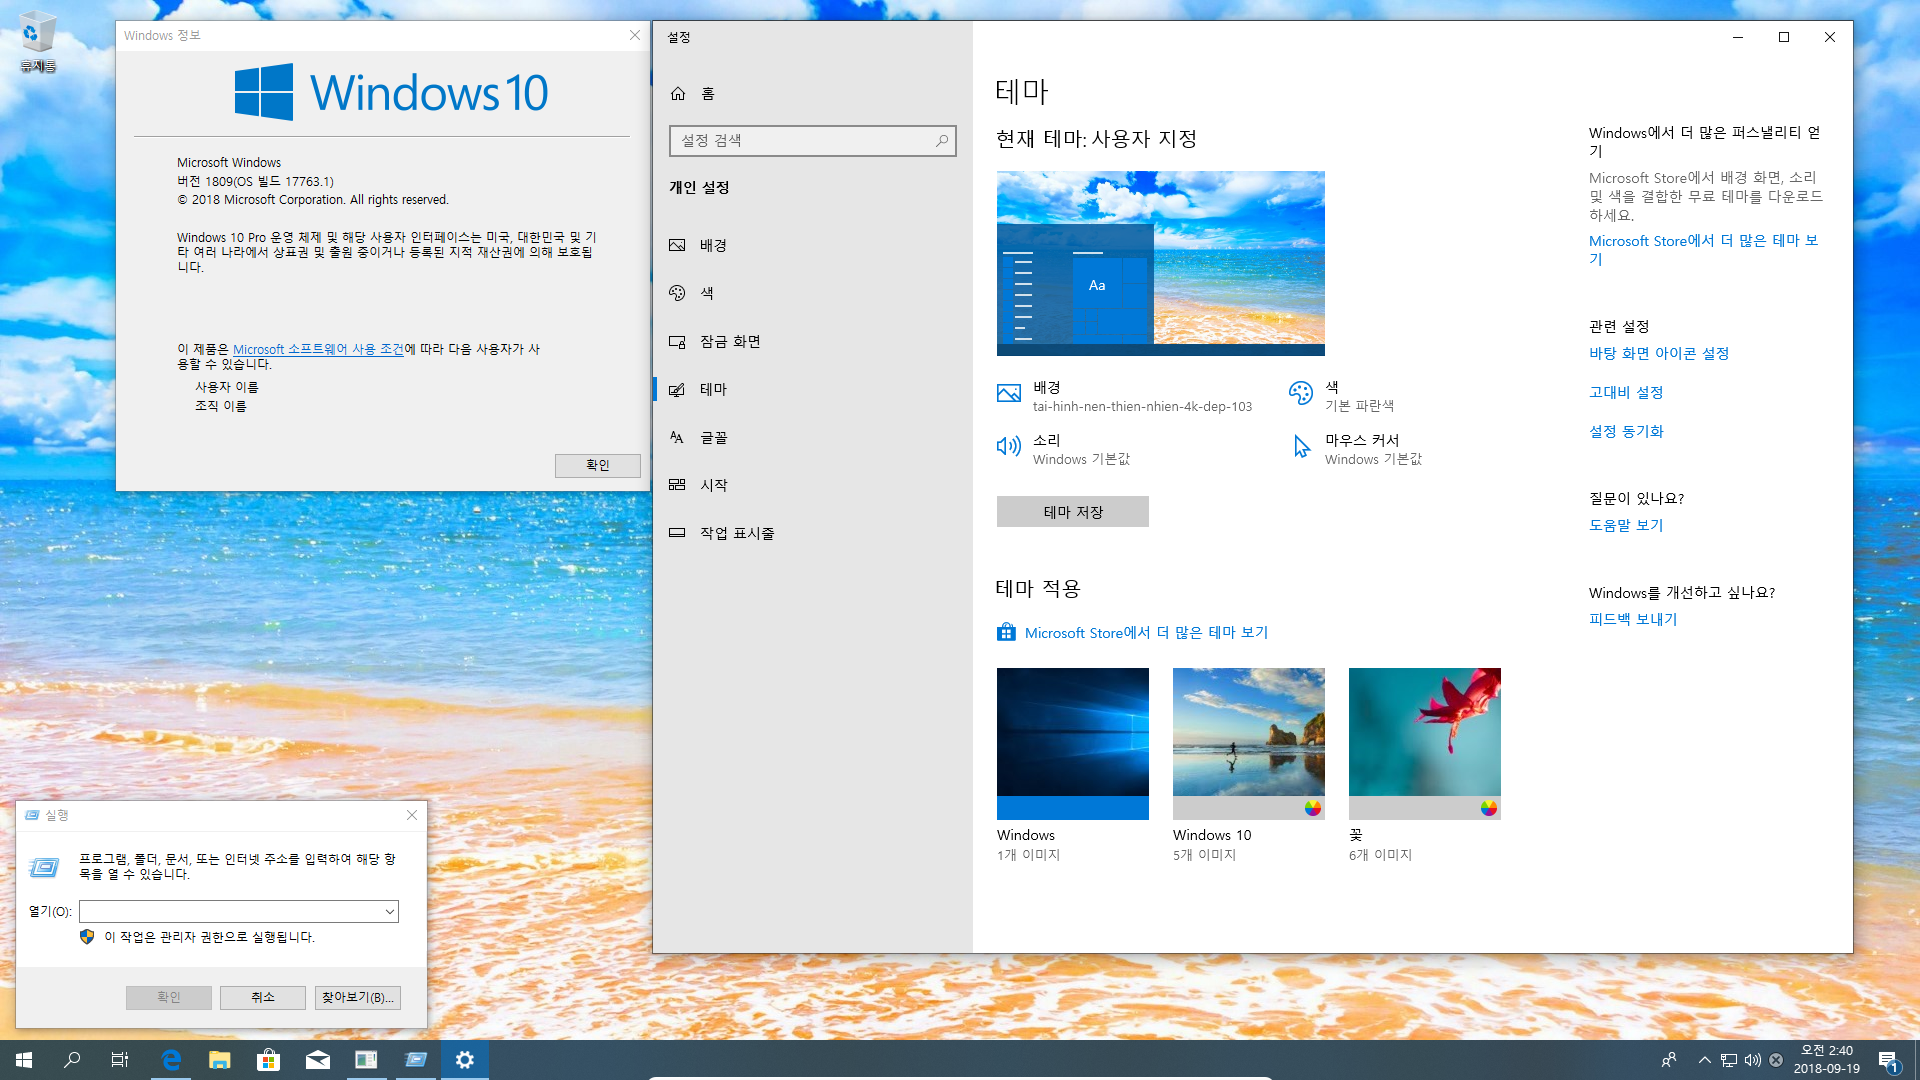Click the People icon in system tray
This screenshot has width=1920, height=1080.
tap(1669, 1060)
